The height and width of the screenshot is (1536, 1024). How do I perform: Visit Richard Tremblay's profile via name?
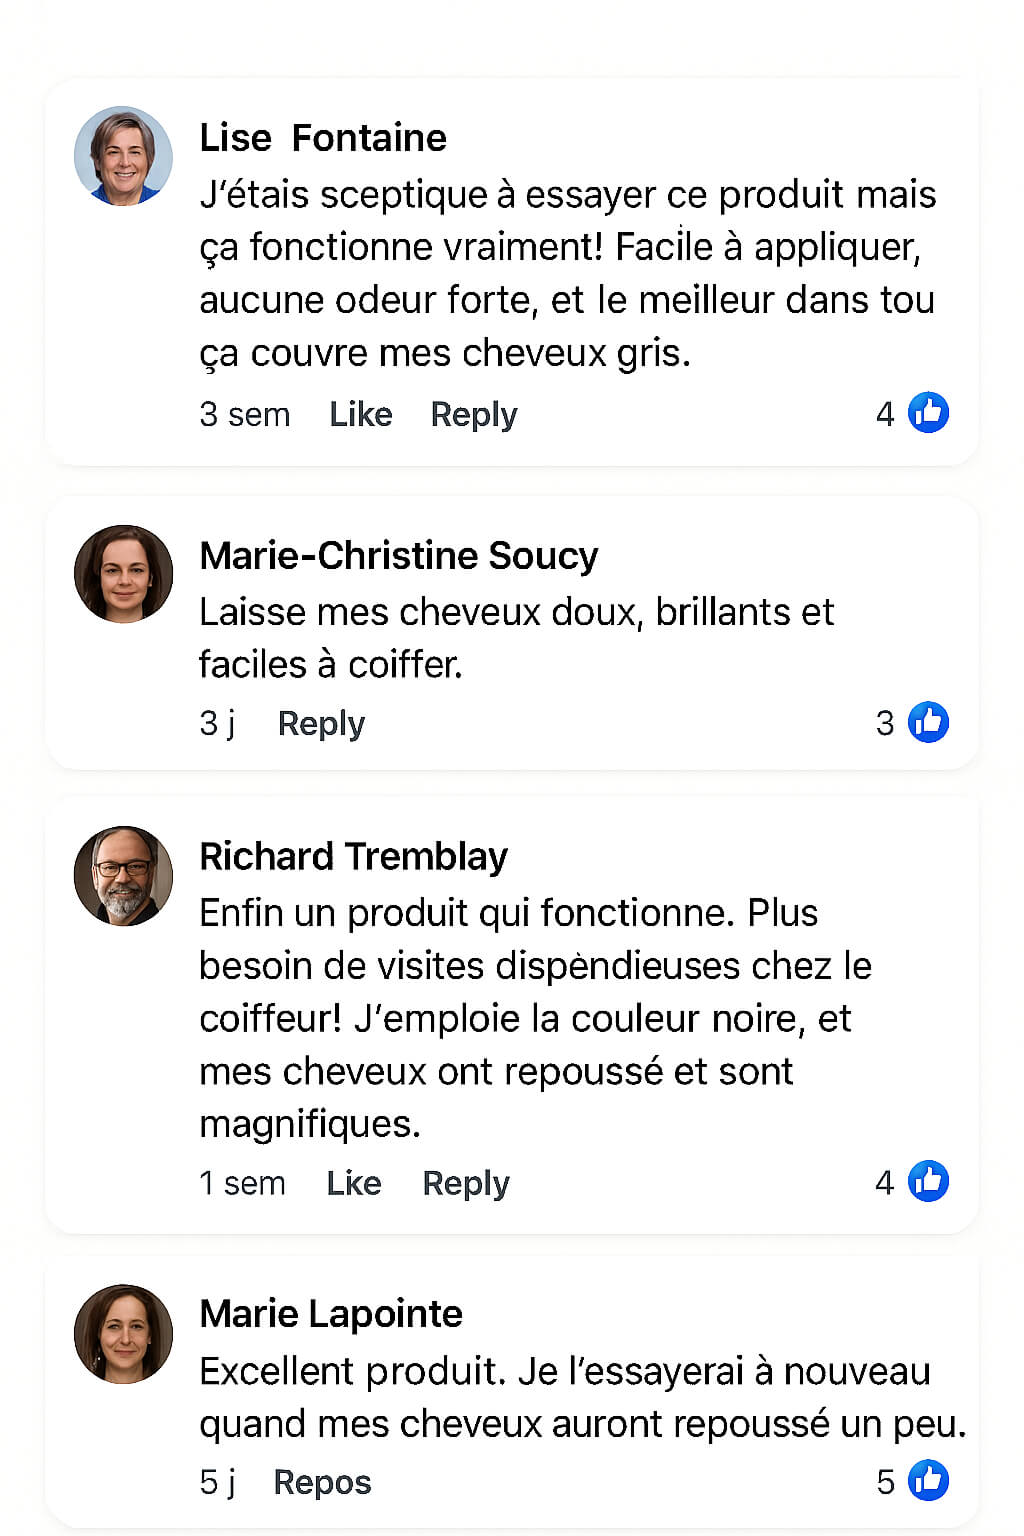[x=354, y=857]
